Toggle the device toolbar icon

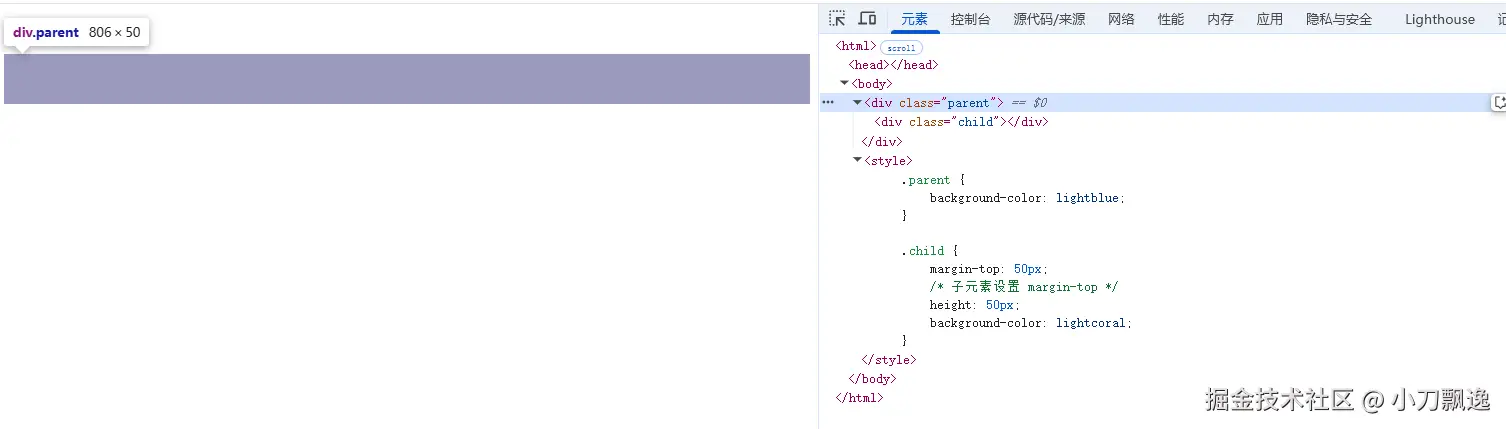[x=867, y=18]
